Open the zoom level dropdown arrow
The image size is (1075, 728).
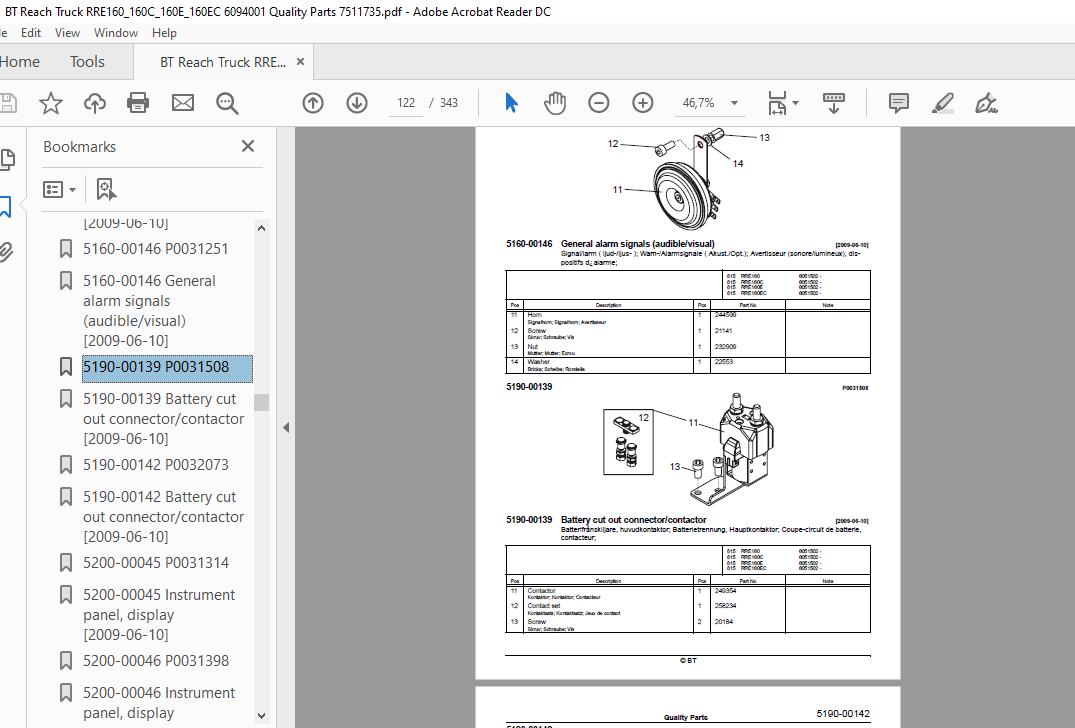tap(734, 104)
